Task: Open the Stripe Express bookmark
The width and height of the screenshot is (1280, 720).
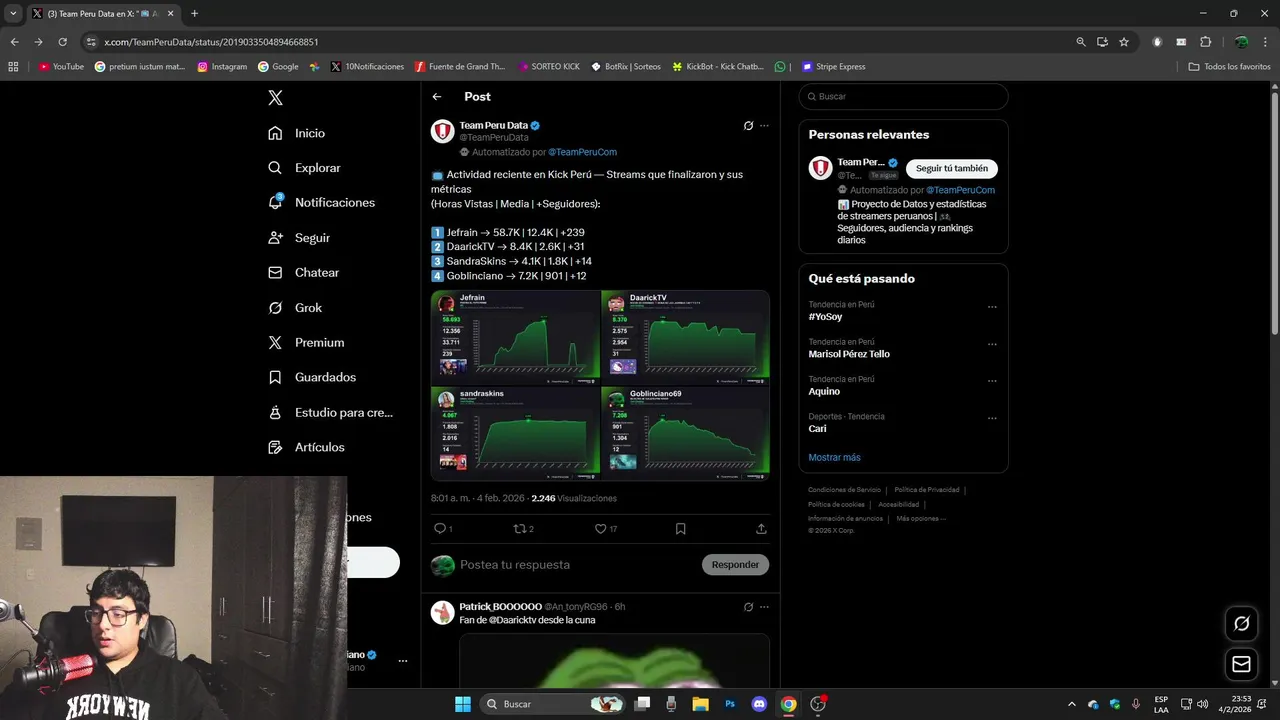Action: click(833, 67)
